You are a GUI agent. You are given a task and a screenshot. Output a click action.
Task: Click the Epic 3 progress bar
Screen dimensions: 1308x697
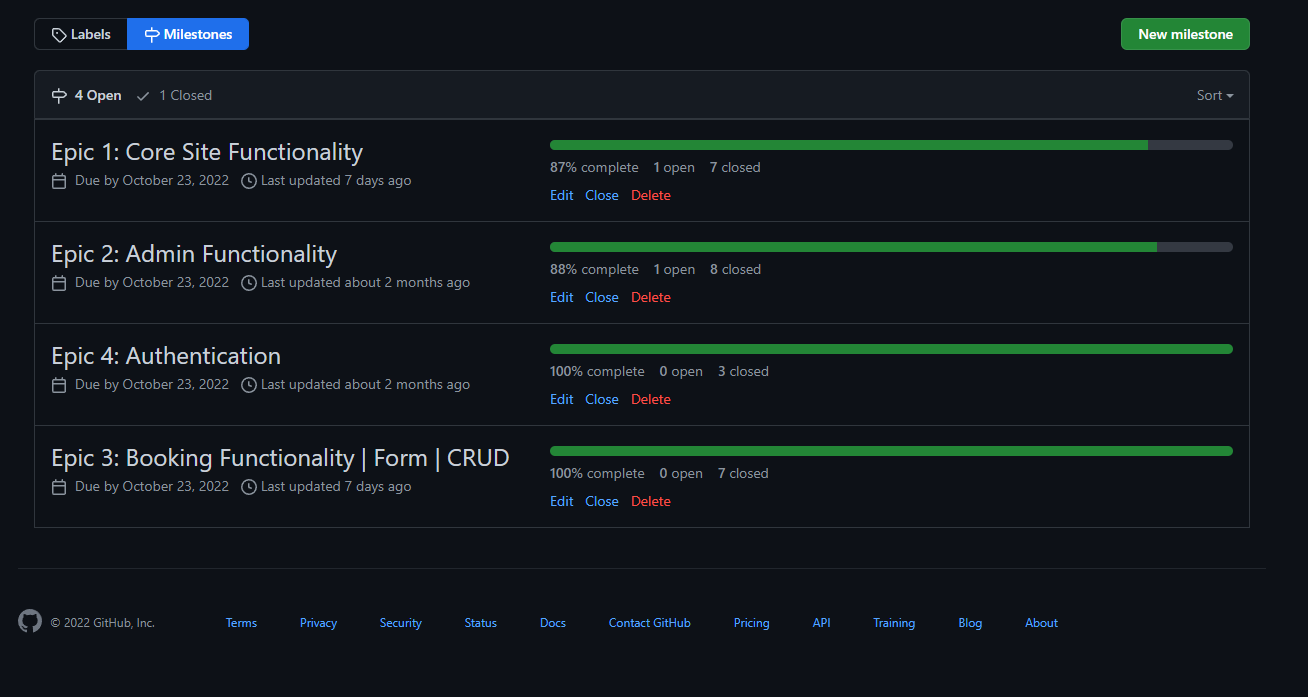point(891,451)
